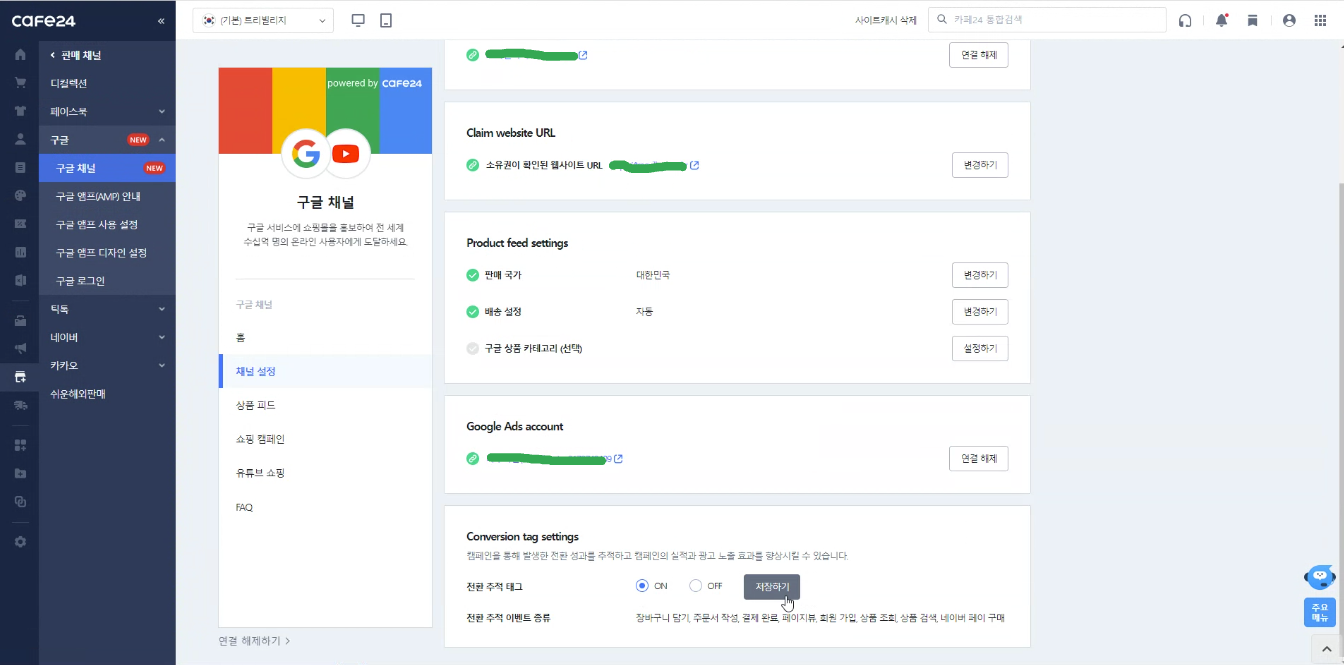The image size is (1344, 665).
Task: Click 변경하기 for 배송 설정
Action: 980,312
